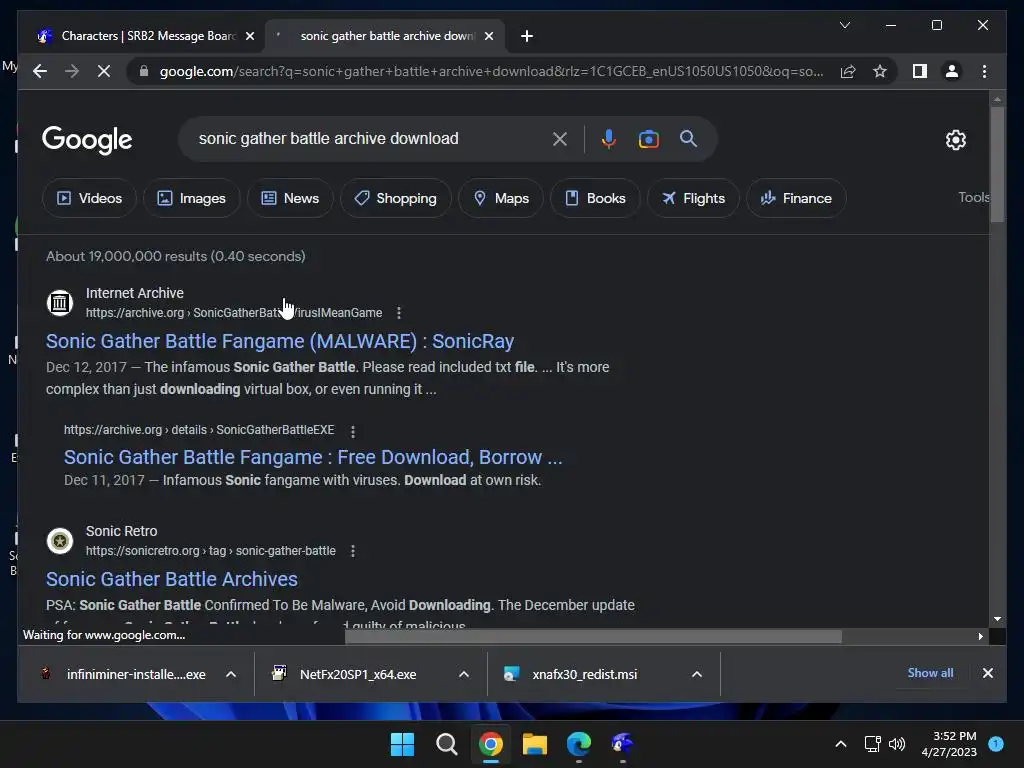Close the downloads bar
The image size is (1024, 768).
pos(987,673)
